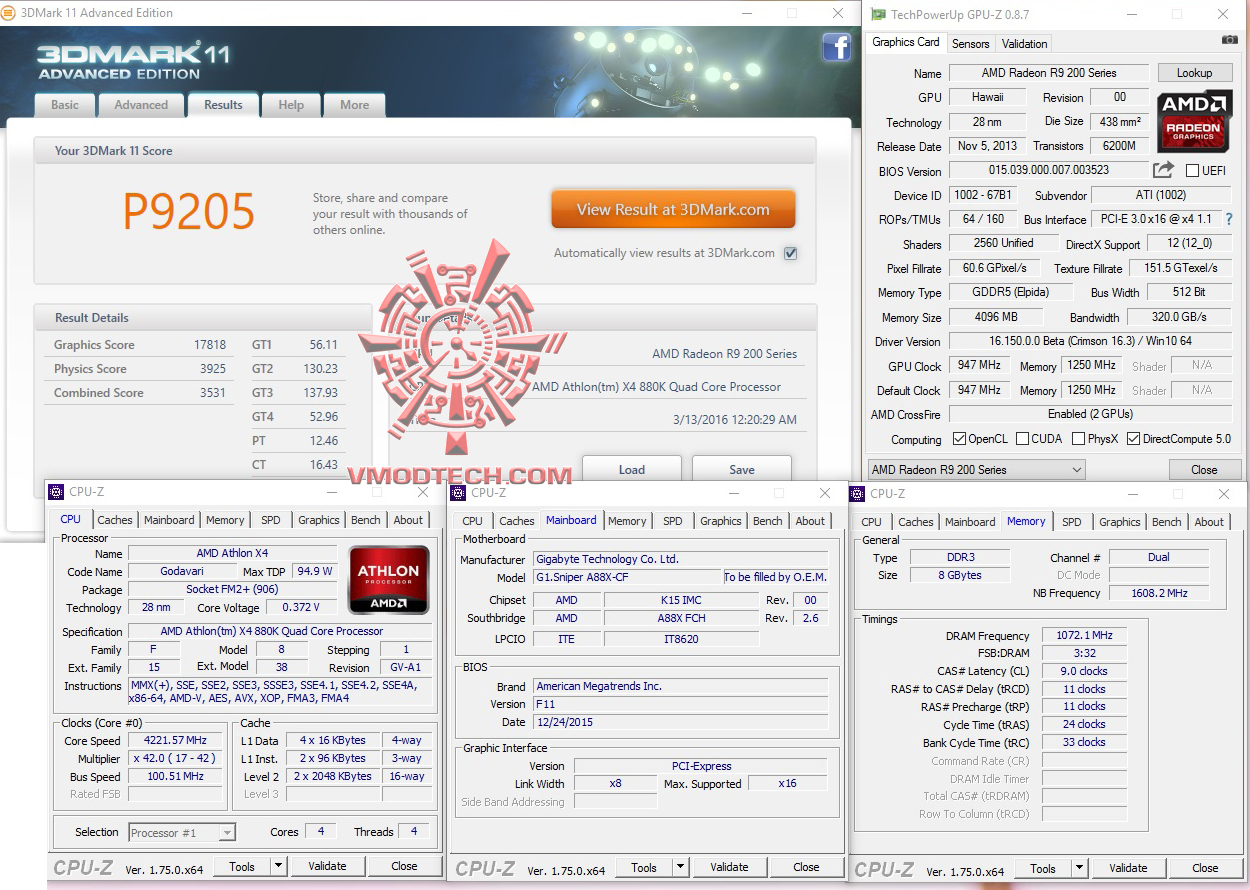1250x890 pixels.
Task: Open the Advanced tab in 3DMark 11
Action: [141, 105]
